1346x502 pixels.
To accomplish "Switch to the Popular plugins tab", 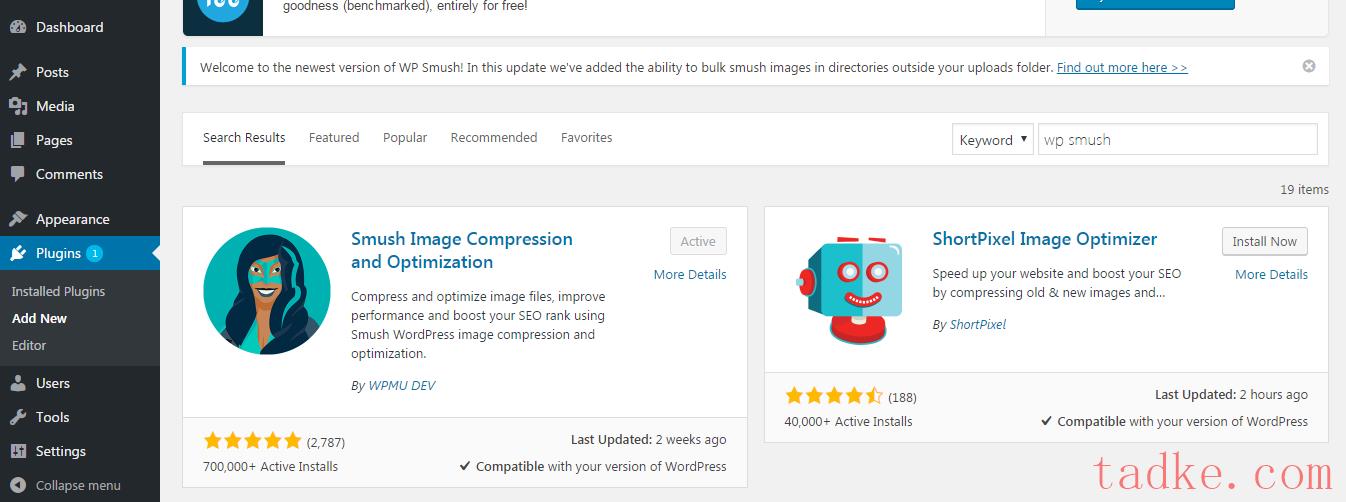I will point(405,138).
